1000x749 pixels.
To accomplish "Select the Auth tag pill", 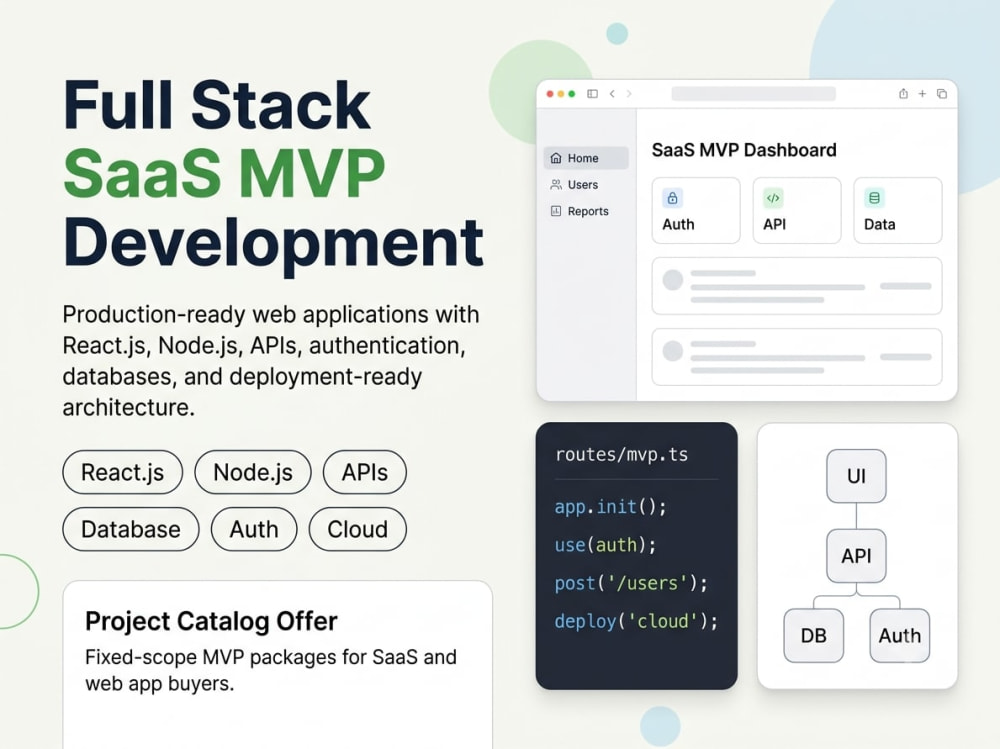I will (254, 529).
